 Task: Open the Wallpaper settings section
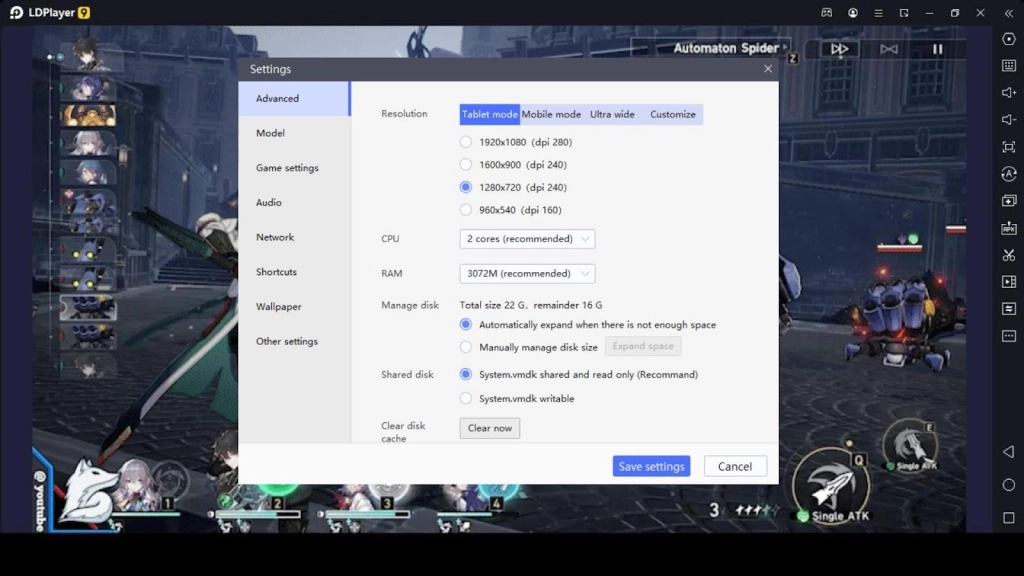click(294, 306)
